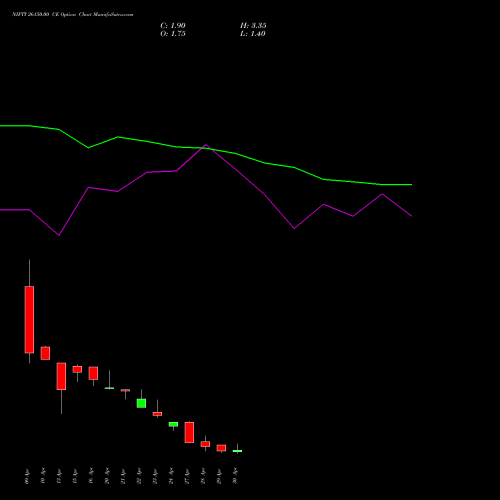500x500 pixels.
Task: Click the tallest red candlestick at chart start
Action: coord(29,319)
